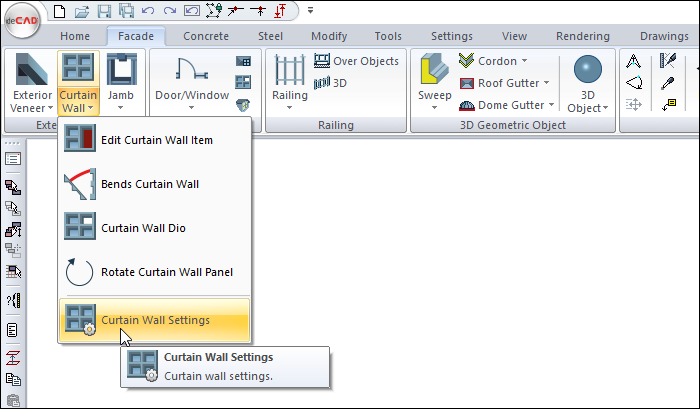Click Curtain Wall Dio entry
Image resolution: width=700 pixels, height=409 pixels.
[x=143, y=228]
